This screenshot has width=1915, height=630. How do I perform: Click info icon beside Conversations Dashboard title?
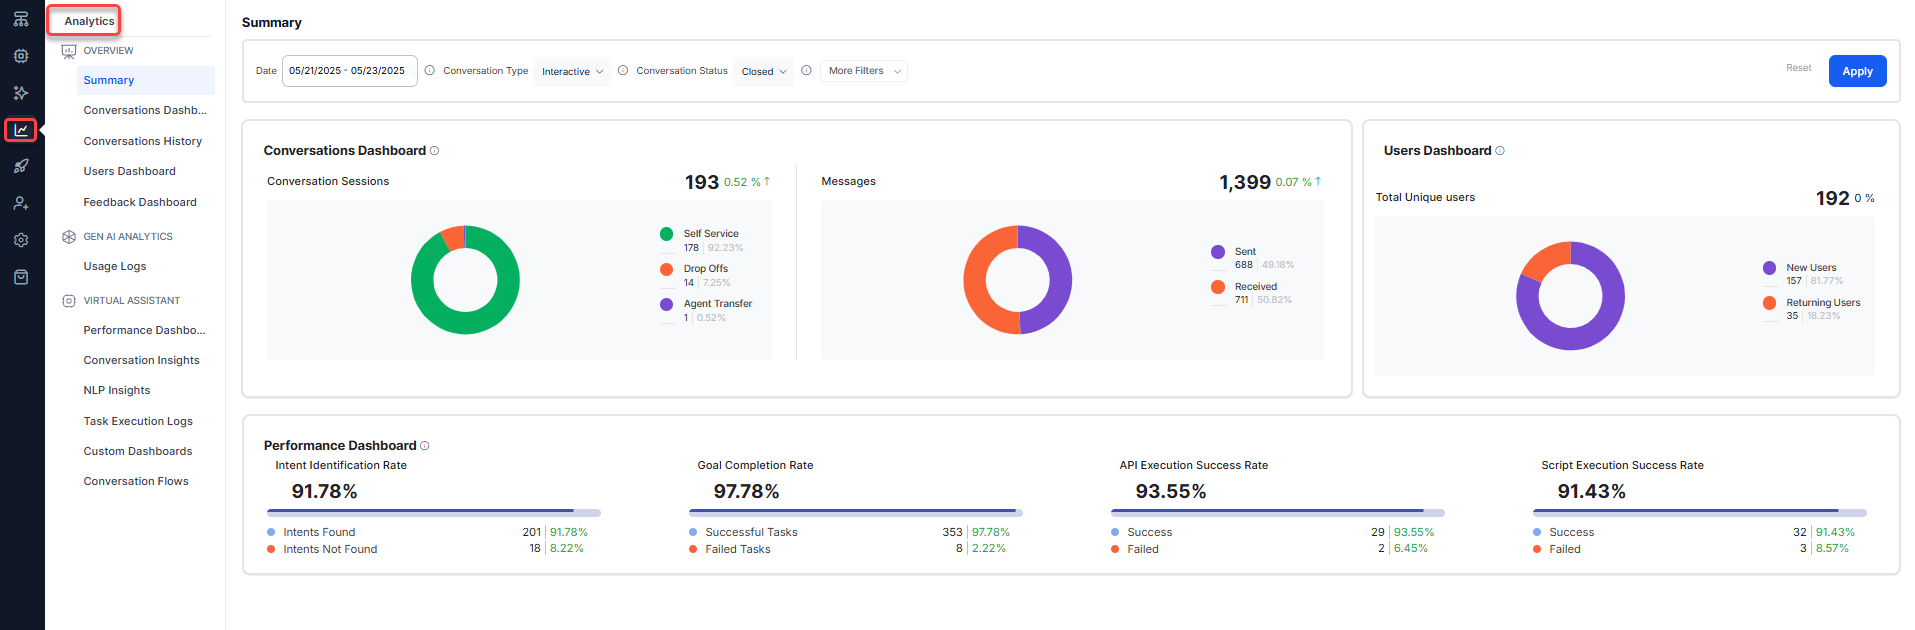pyautogui.click(x=434, y=151)
